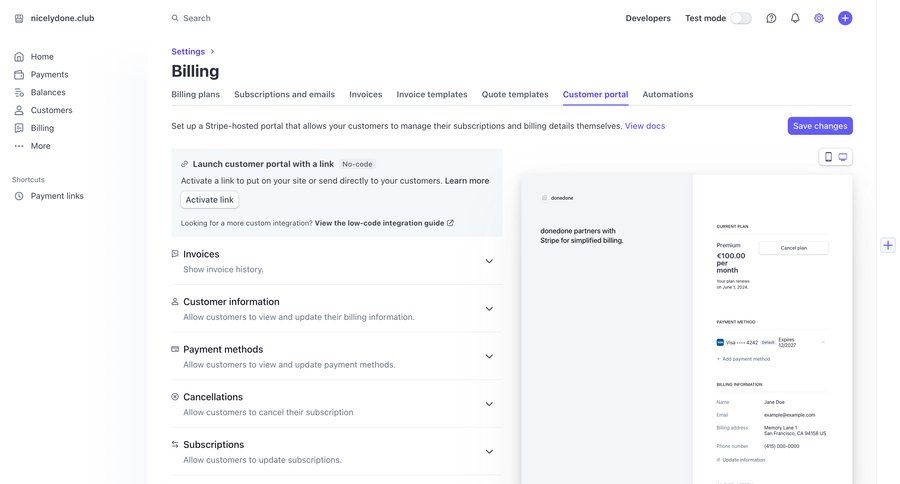Click Learn more link
900x484 pixels.
[x=467, y=180]
